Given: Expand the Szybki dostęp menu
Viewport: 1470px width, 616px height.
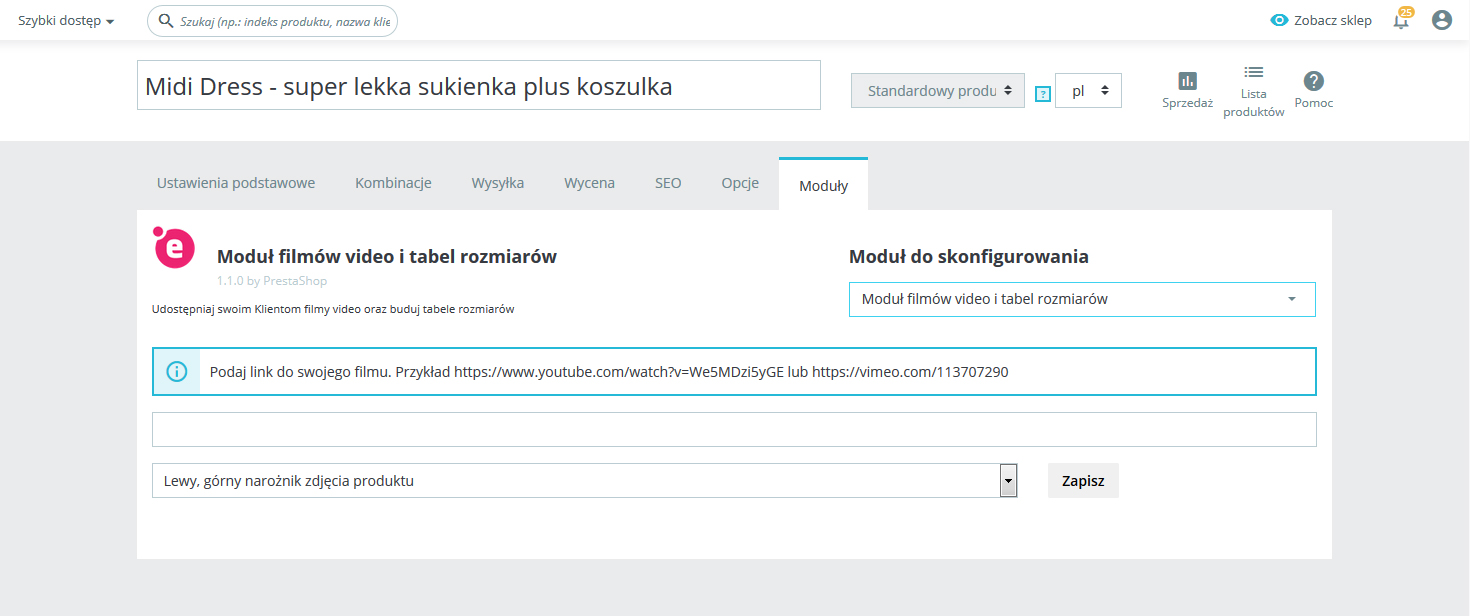Looking at the screenshot, I should tap(66, 20).
